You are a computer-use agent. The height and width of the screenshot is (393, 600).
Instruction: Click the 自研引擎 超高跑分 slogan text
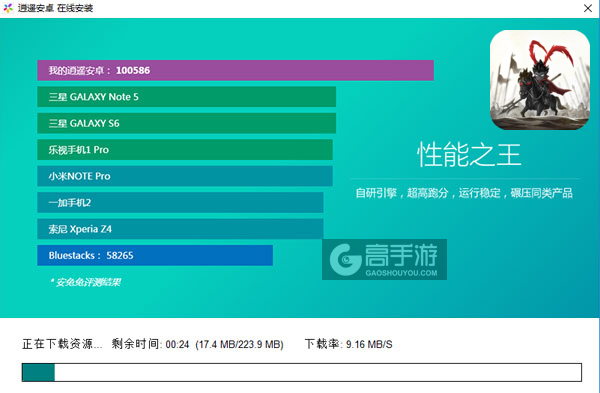(464, 193)
